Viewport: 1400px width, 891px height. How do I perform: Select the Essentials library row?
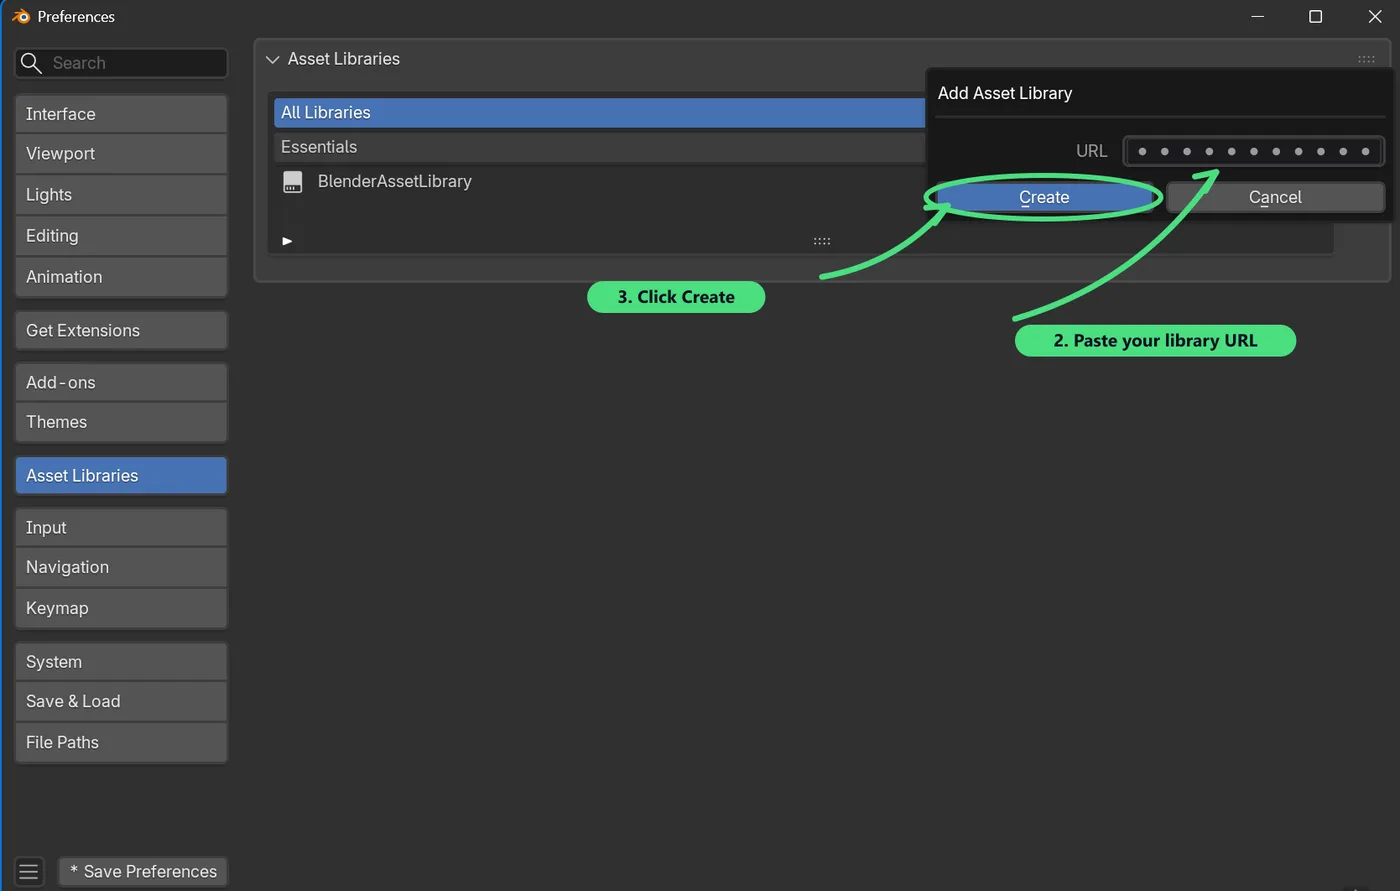tap(599, 147)
